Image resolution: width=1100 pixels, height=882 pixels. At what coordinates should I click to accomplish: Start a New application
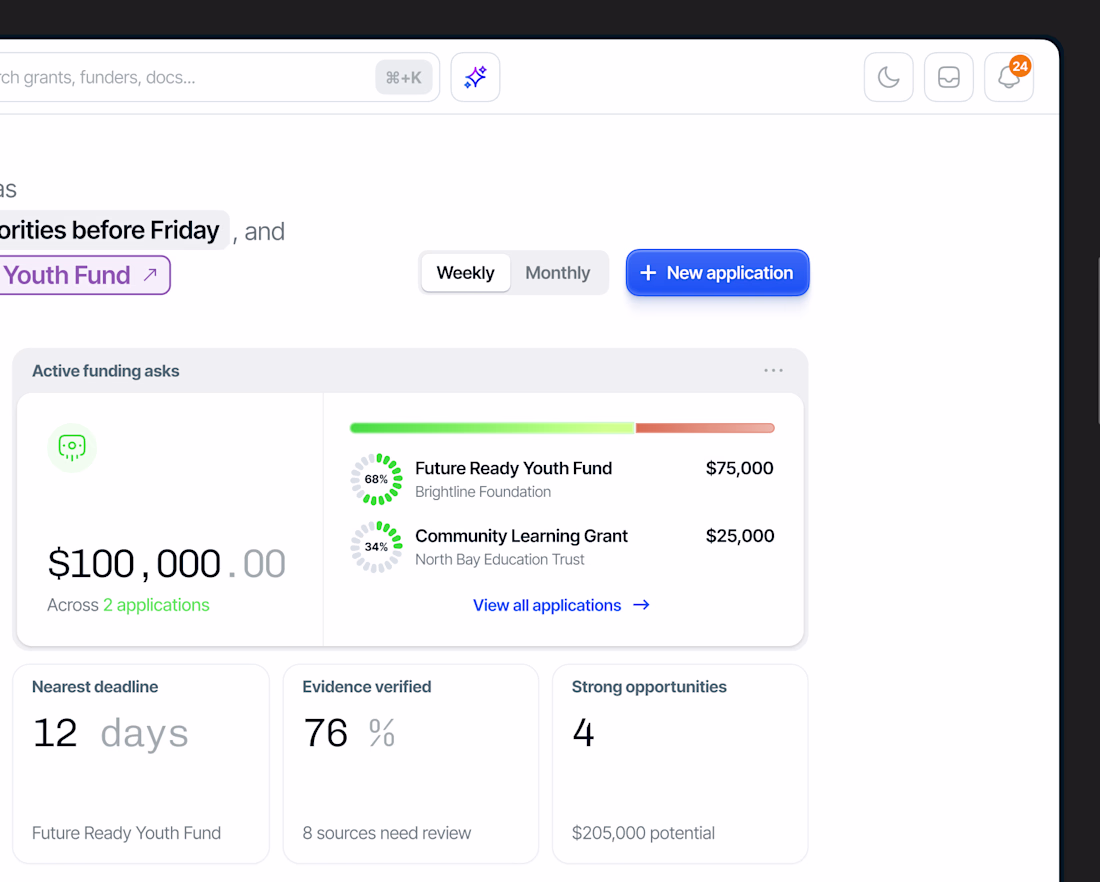[x=717, y=272]
